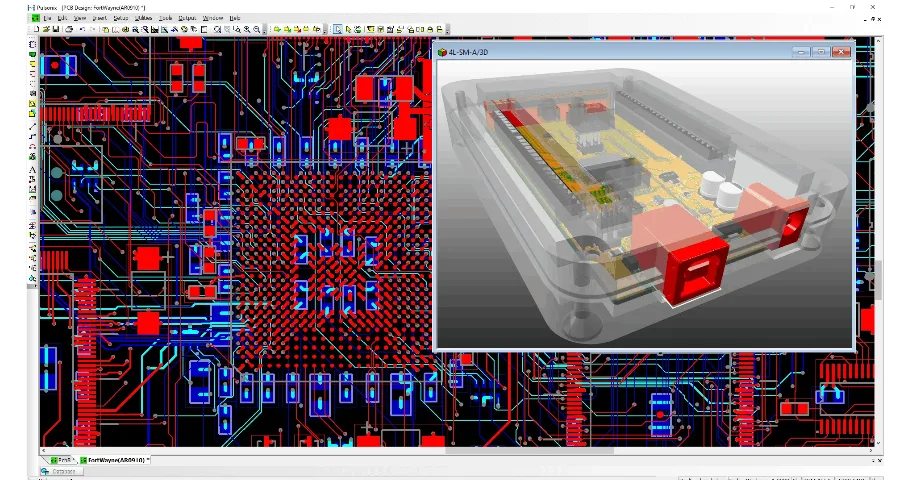This screenshot has width=900, height=480.
Task: Open the Setup menu
Action: (x=121, y=18)
